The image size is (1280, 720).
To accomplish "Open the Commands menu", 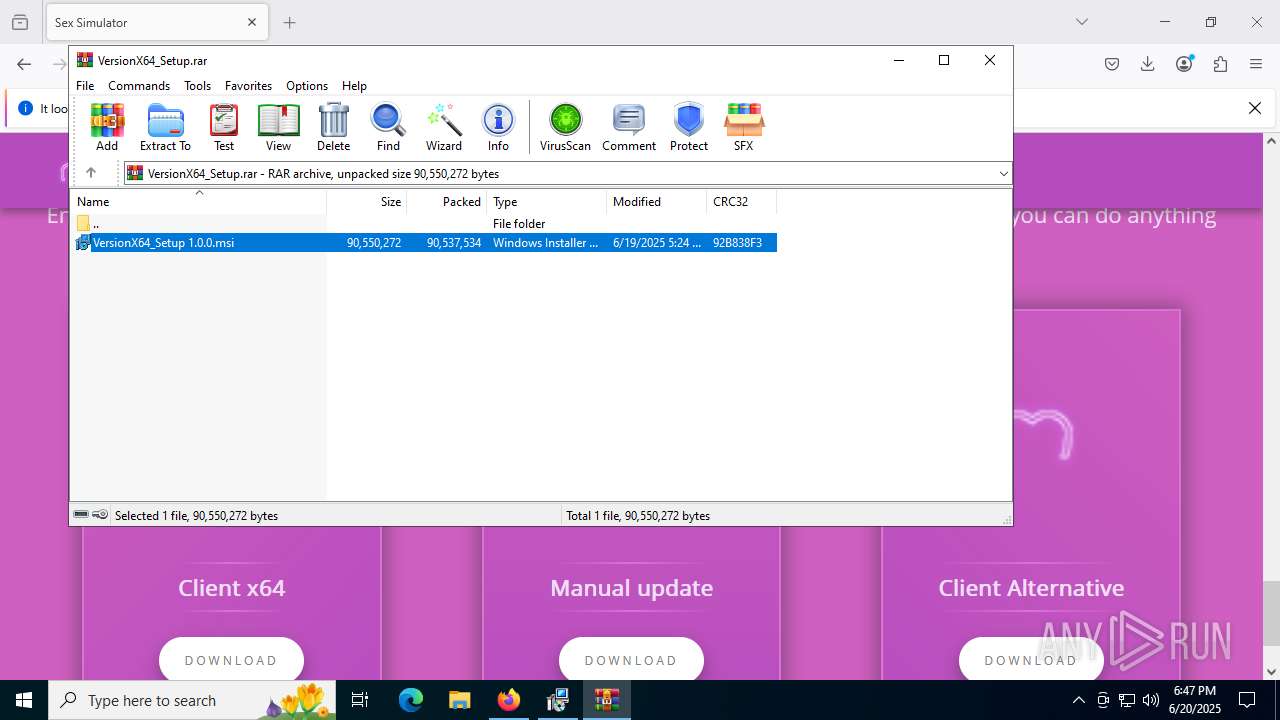I will click(x=139, y=86).
